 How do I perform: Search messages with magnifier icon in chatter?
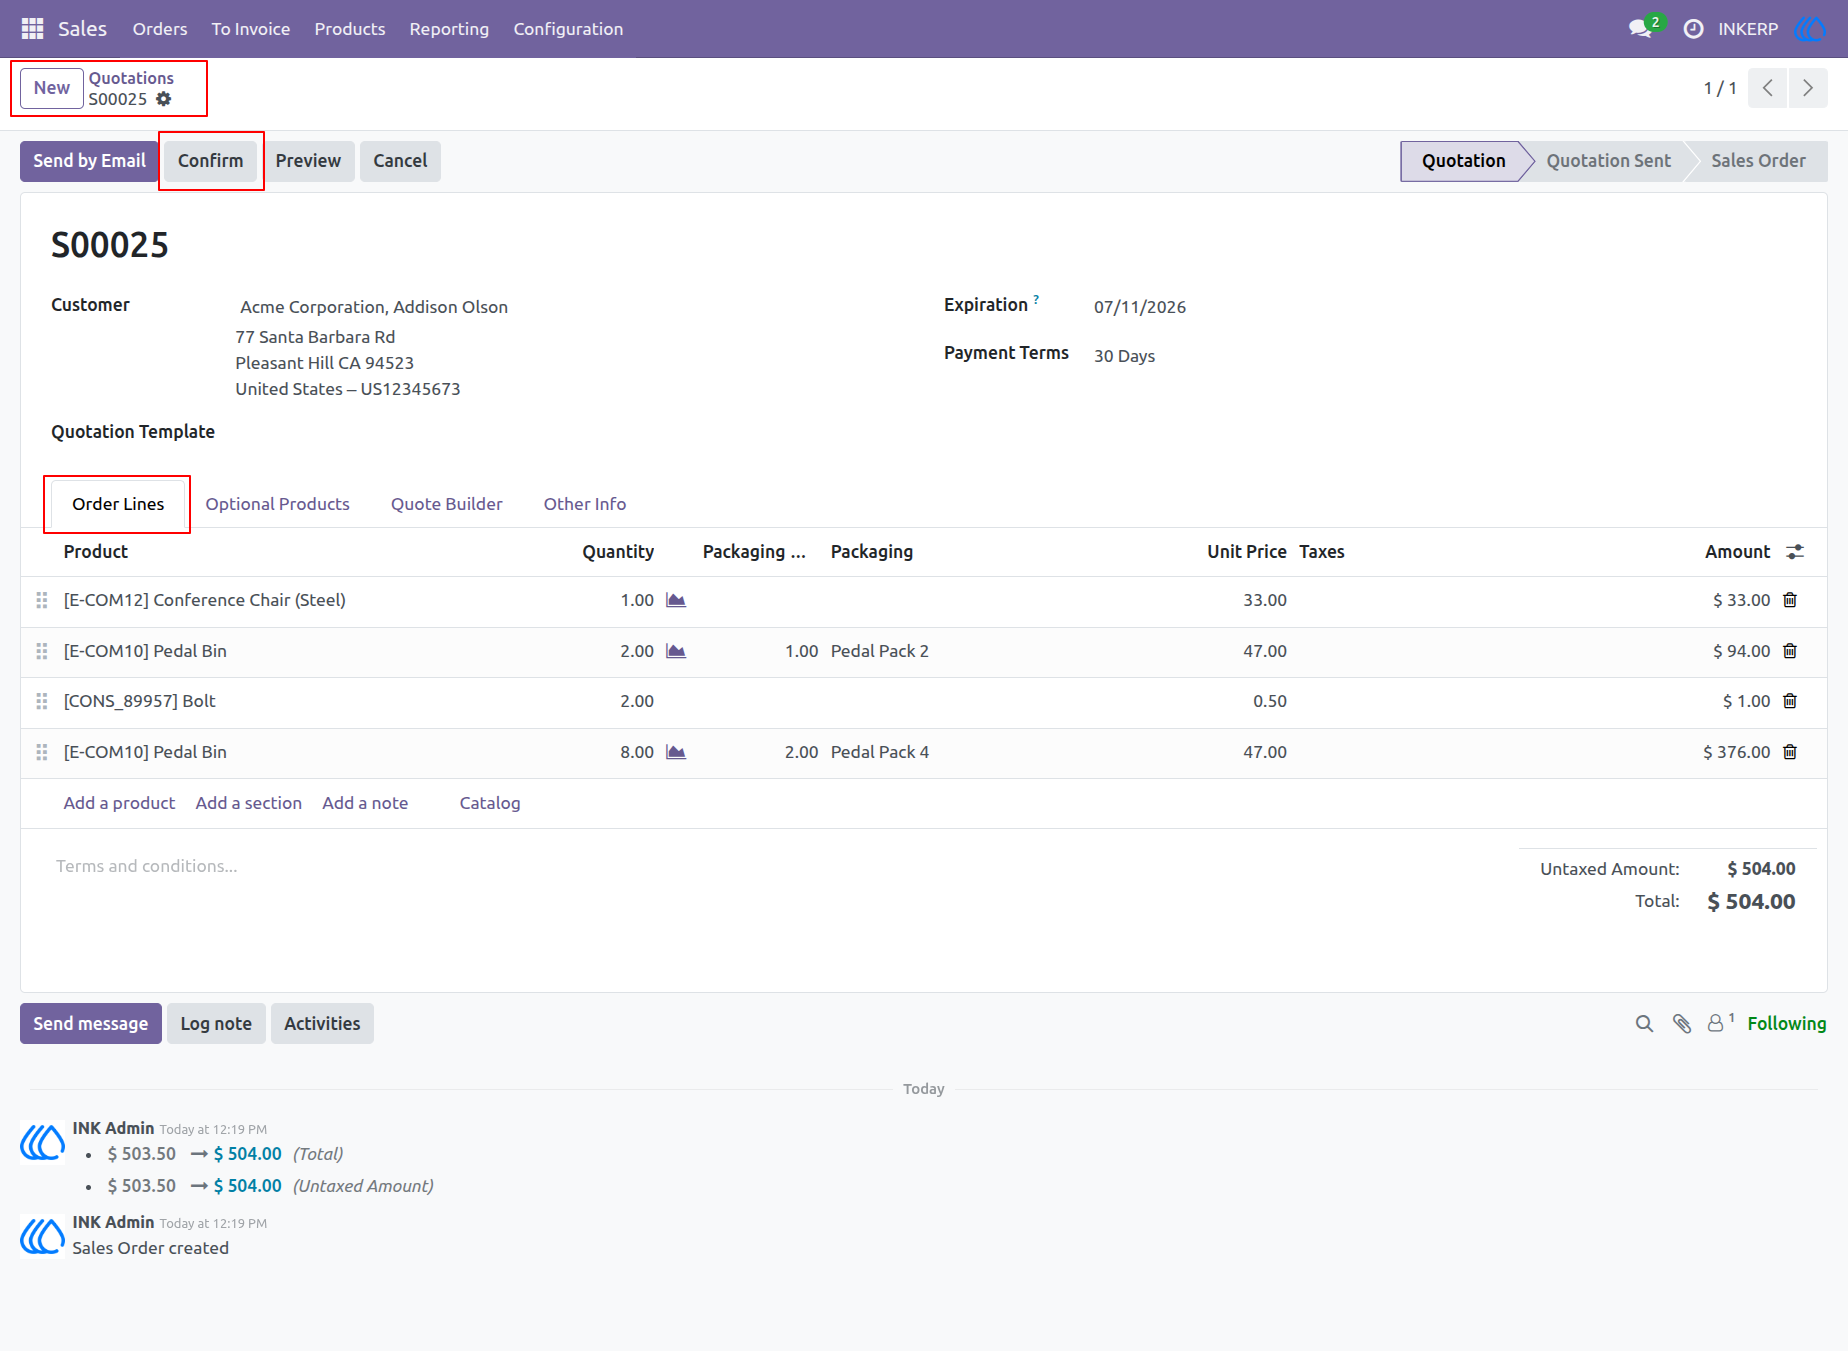tap(1644, 1024)
